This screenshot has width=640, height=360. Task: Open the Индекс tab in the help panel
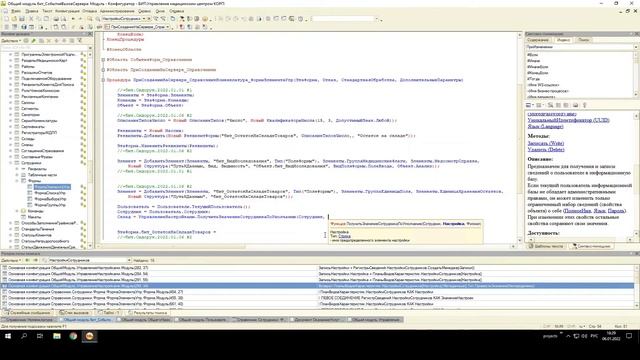tap(563, 40)
